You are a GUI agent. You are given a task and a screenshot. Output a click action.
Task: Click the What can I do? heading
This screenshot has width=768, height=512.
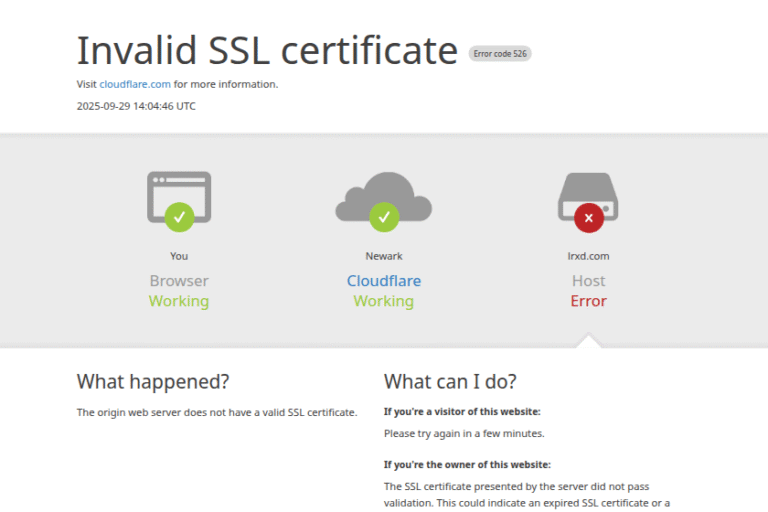[450, 381]
